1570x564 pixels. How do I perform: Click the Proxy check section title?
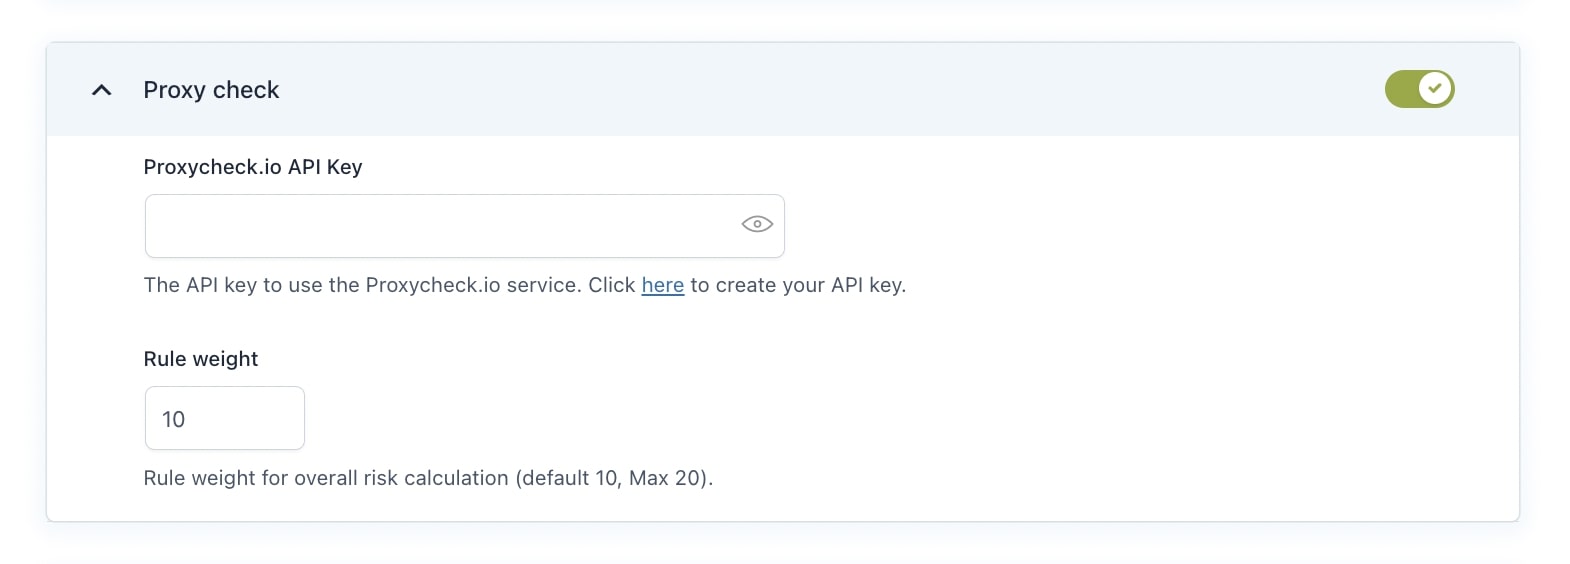pyautogui.click(x=211, y=90)
